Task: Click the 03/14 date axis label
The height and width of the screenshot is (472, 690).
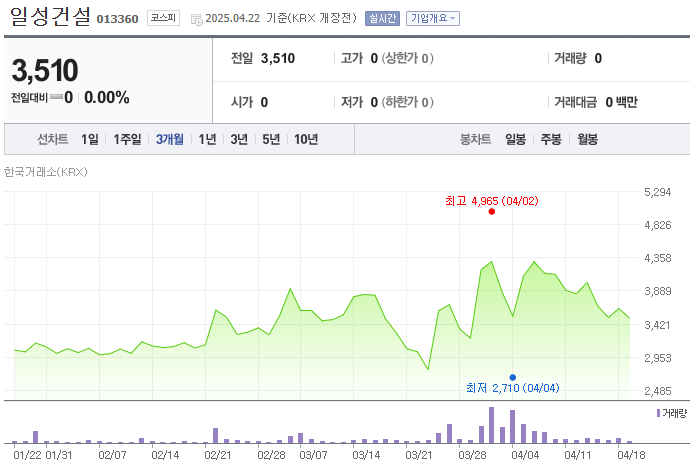Action: (366, 455)
